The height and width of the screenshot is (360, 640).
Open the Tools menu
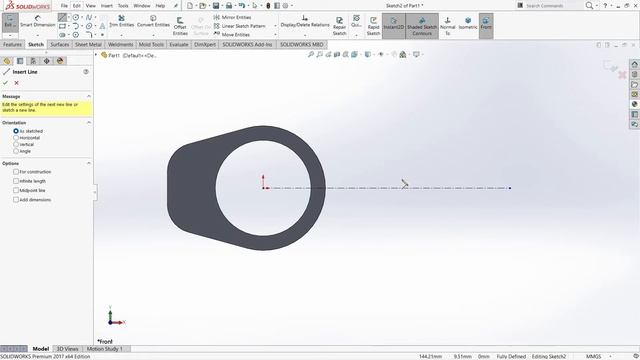pos(123,6)
